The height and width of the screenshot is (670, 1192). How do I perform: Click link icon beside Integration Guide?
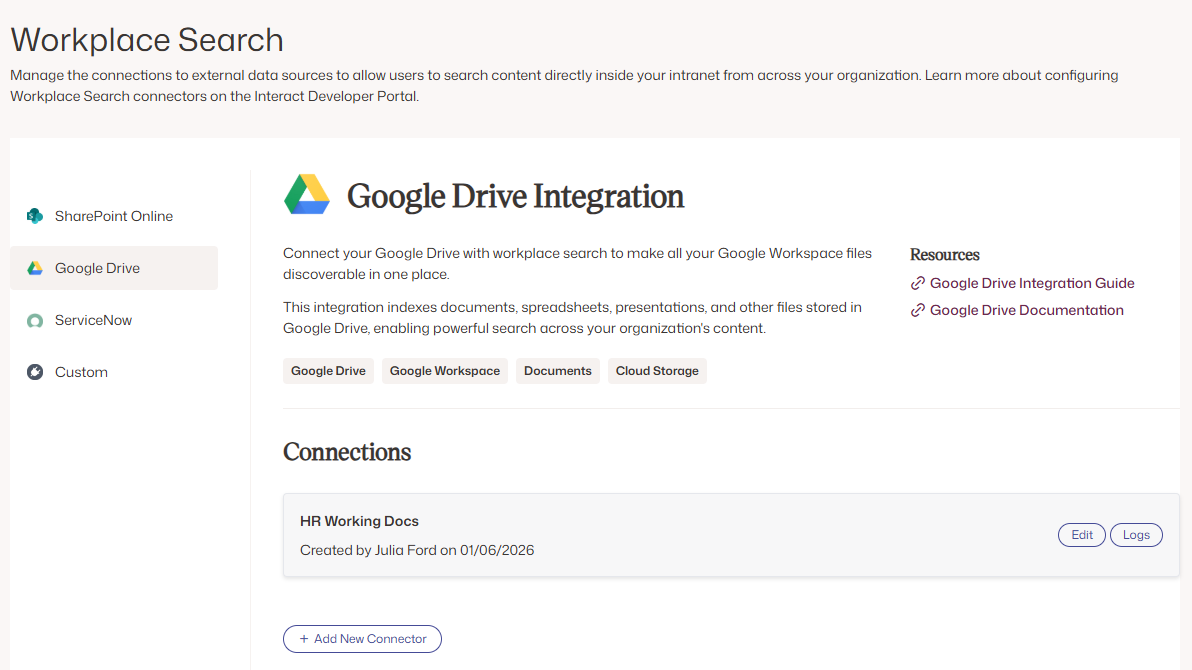tap(918, 283)
